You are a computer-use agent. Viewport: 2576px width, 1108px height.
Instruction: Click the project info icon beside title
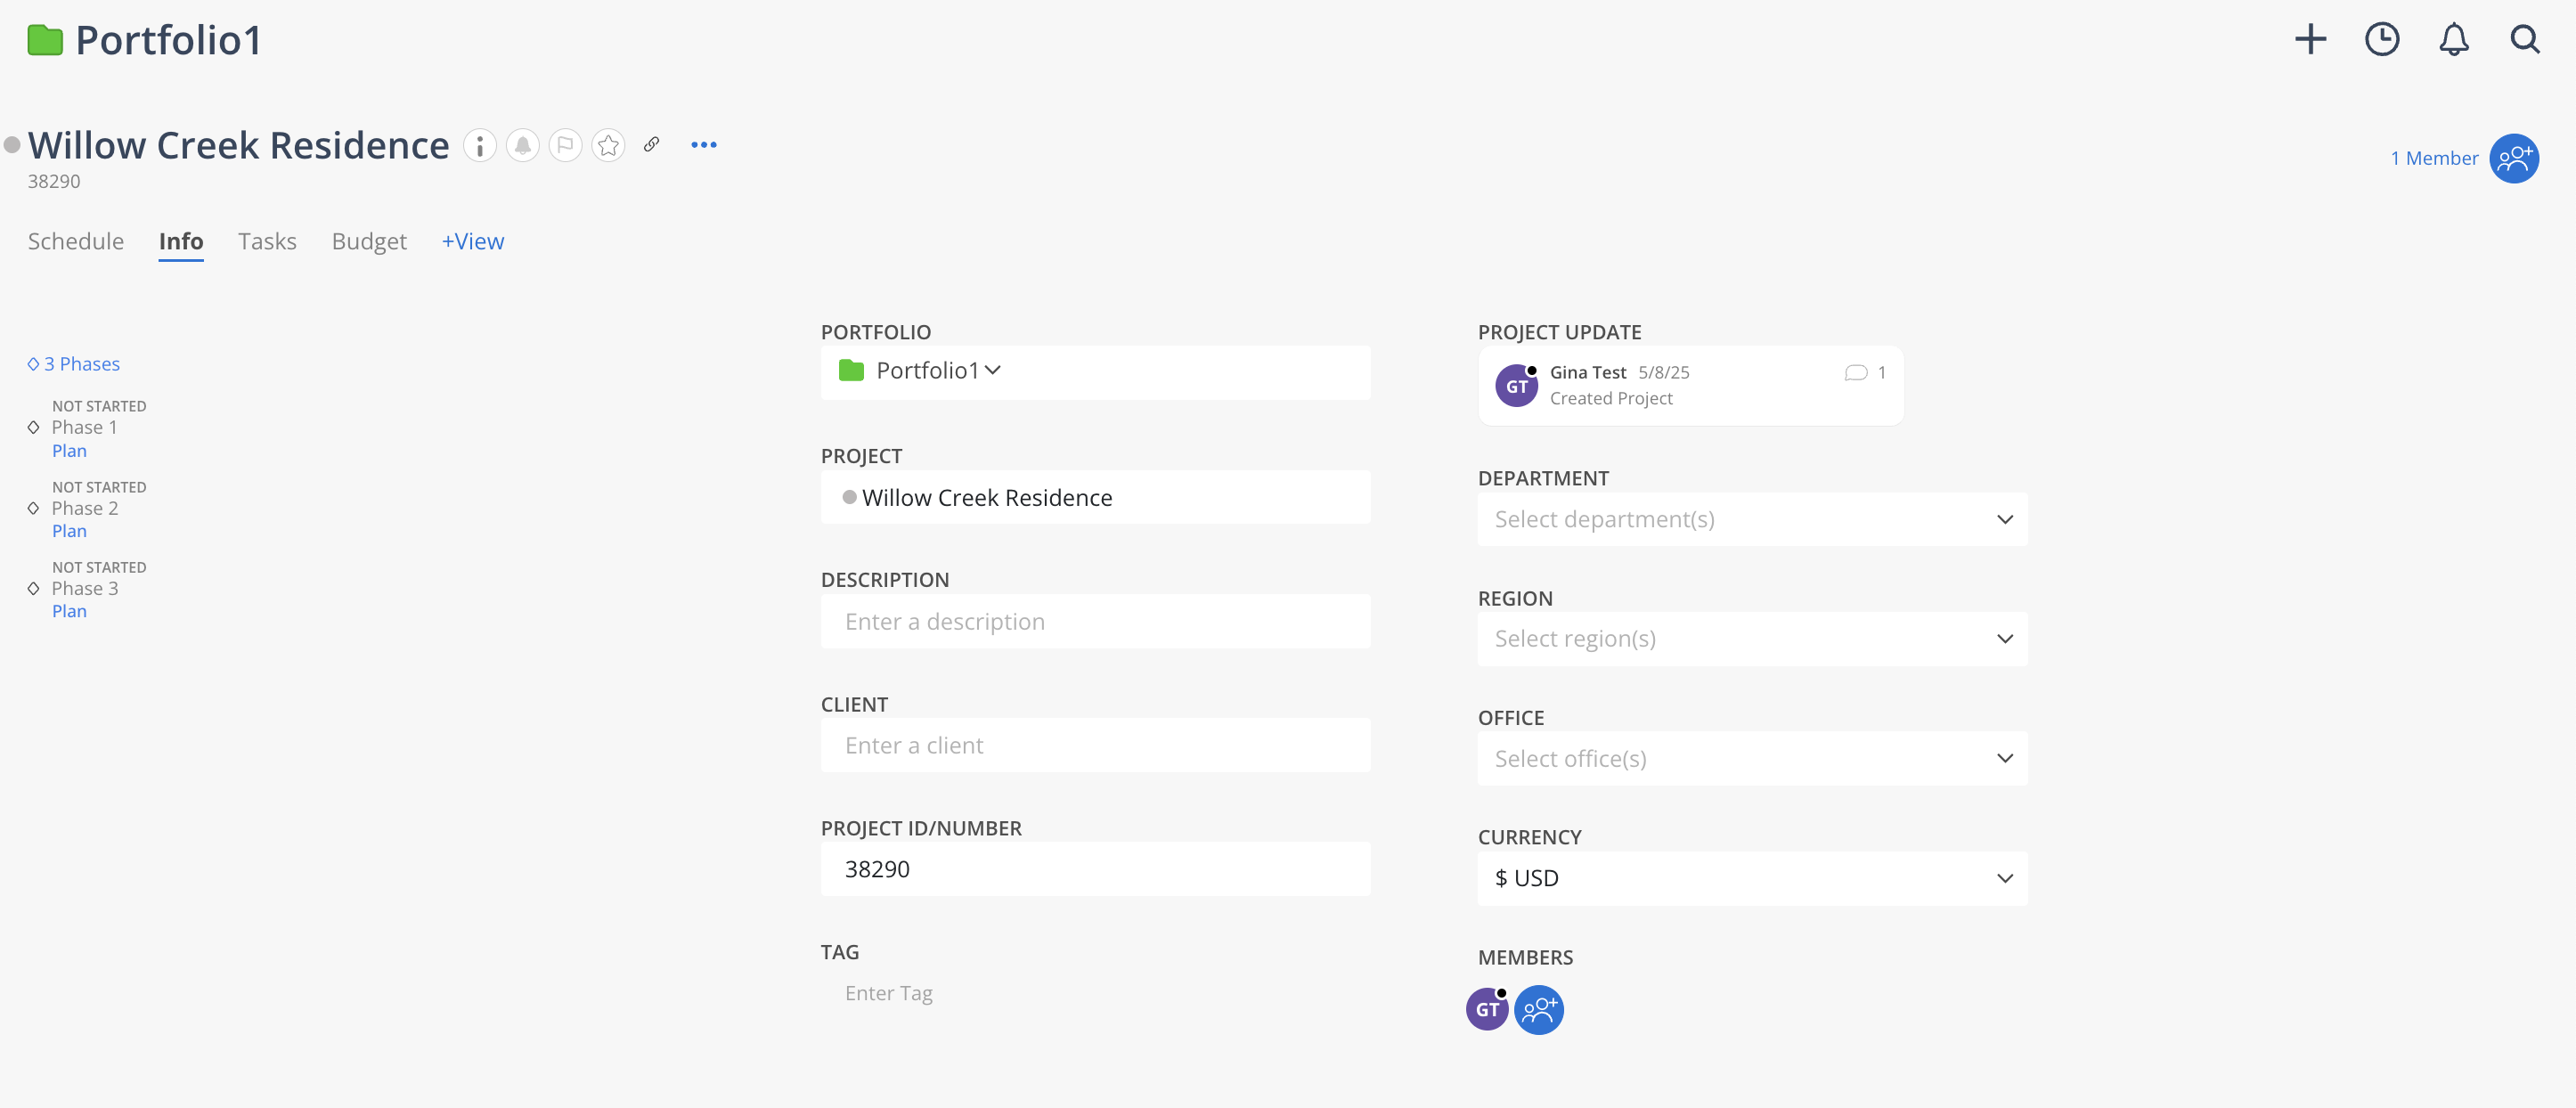pos(480,146)
